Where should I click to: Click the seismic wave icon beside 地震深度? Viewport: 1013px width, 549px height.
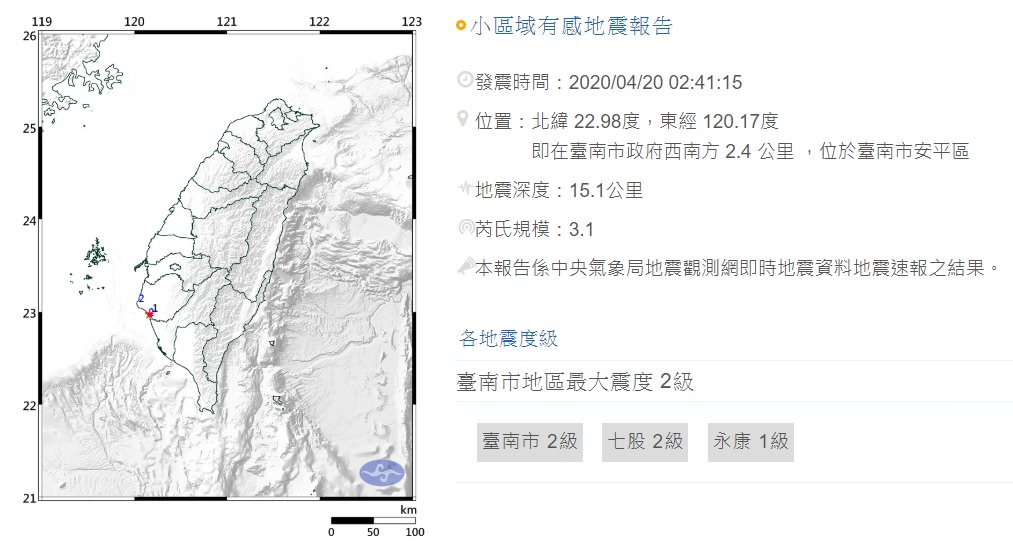pyautogui.click(x=465, y=189)
